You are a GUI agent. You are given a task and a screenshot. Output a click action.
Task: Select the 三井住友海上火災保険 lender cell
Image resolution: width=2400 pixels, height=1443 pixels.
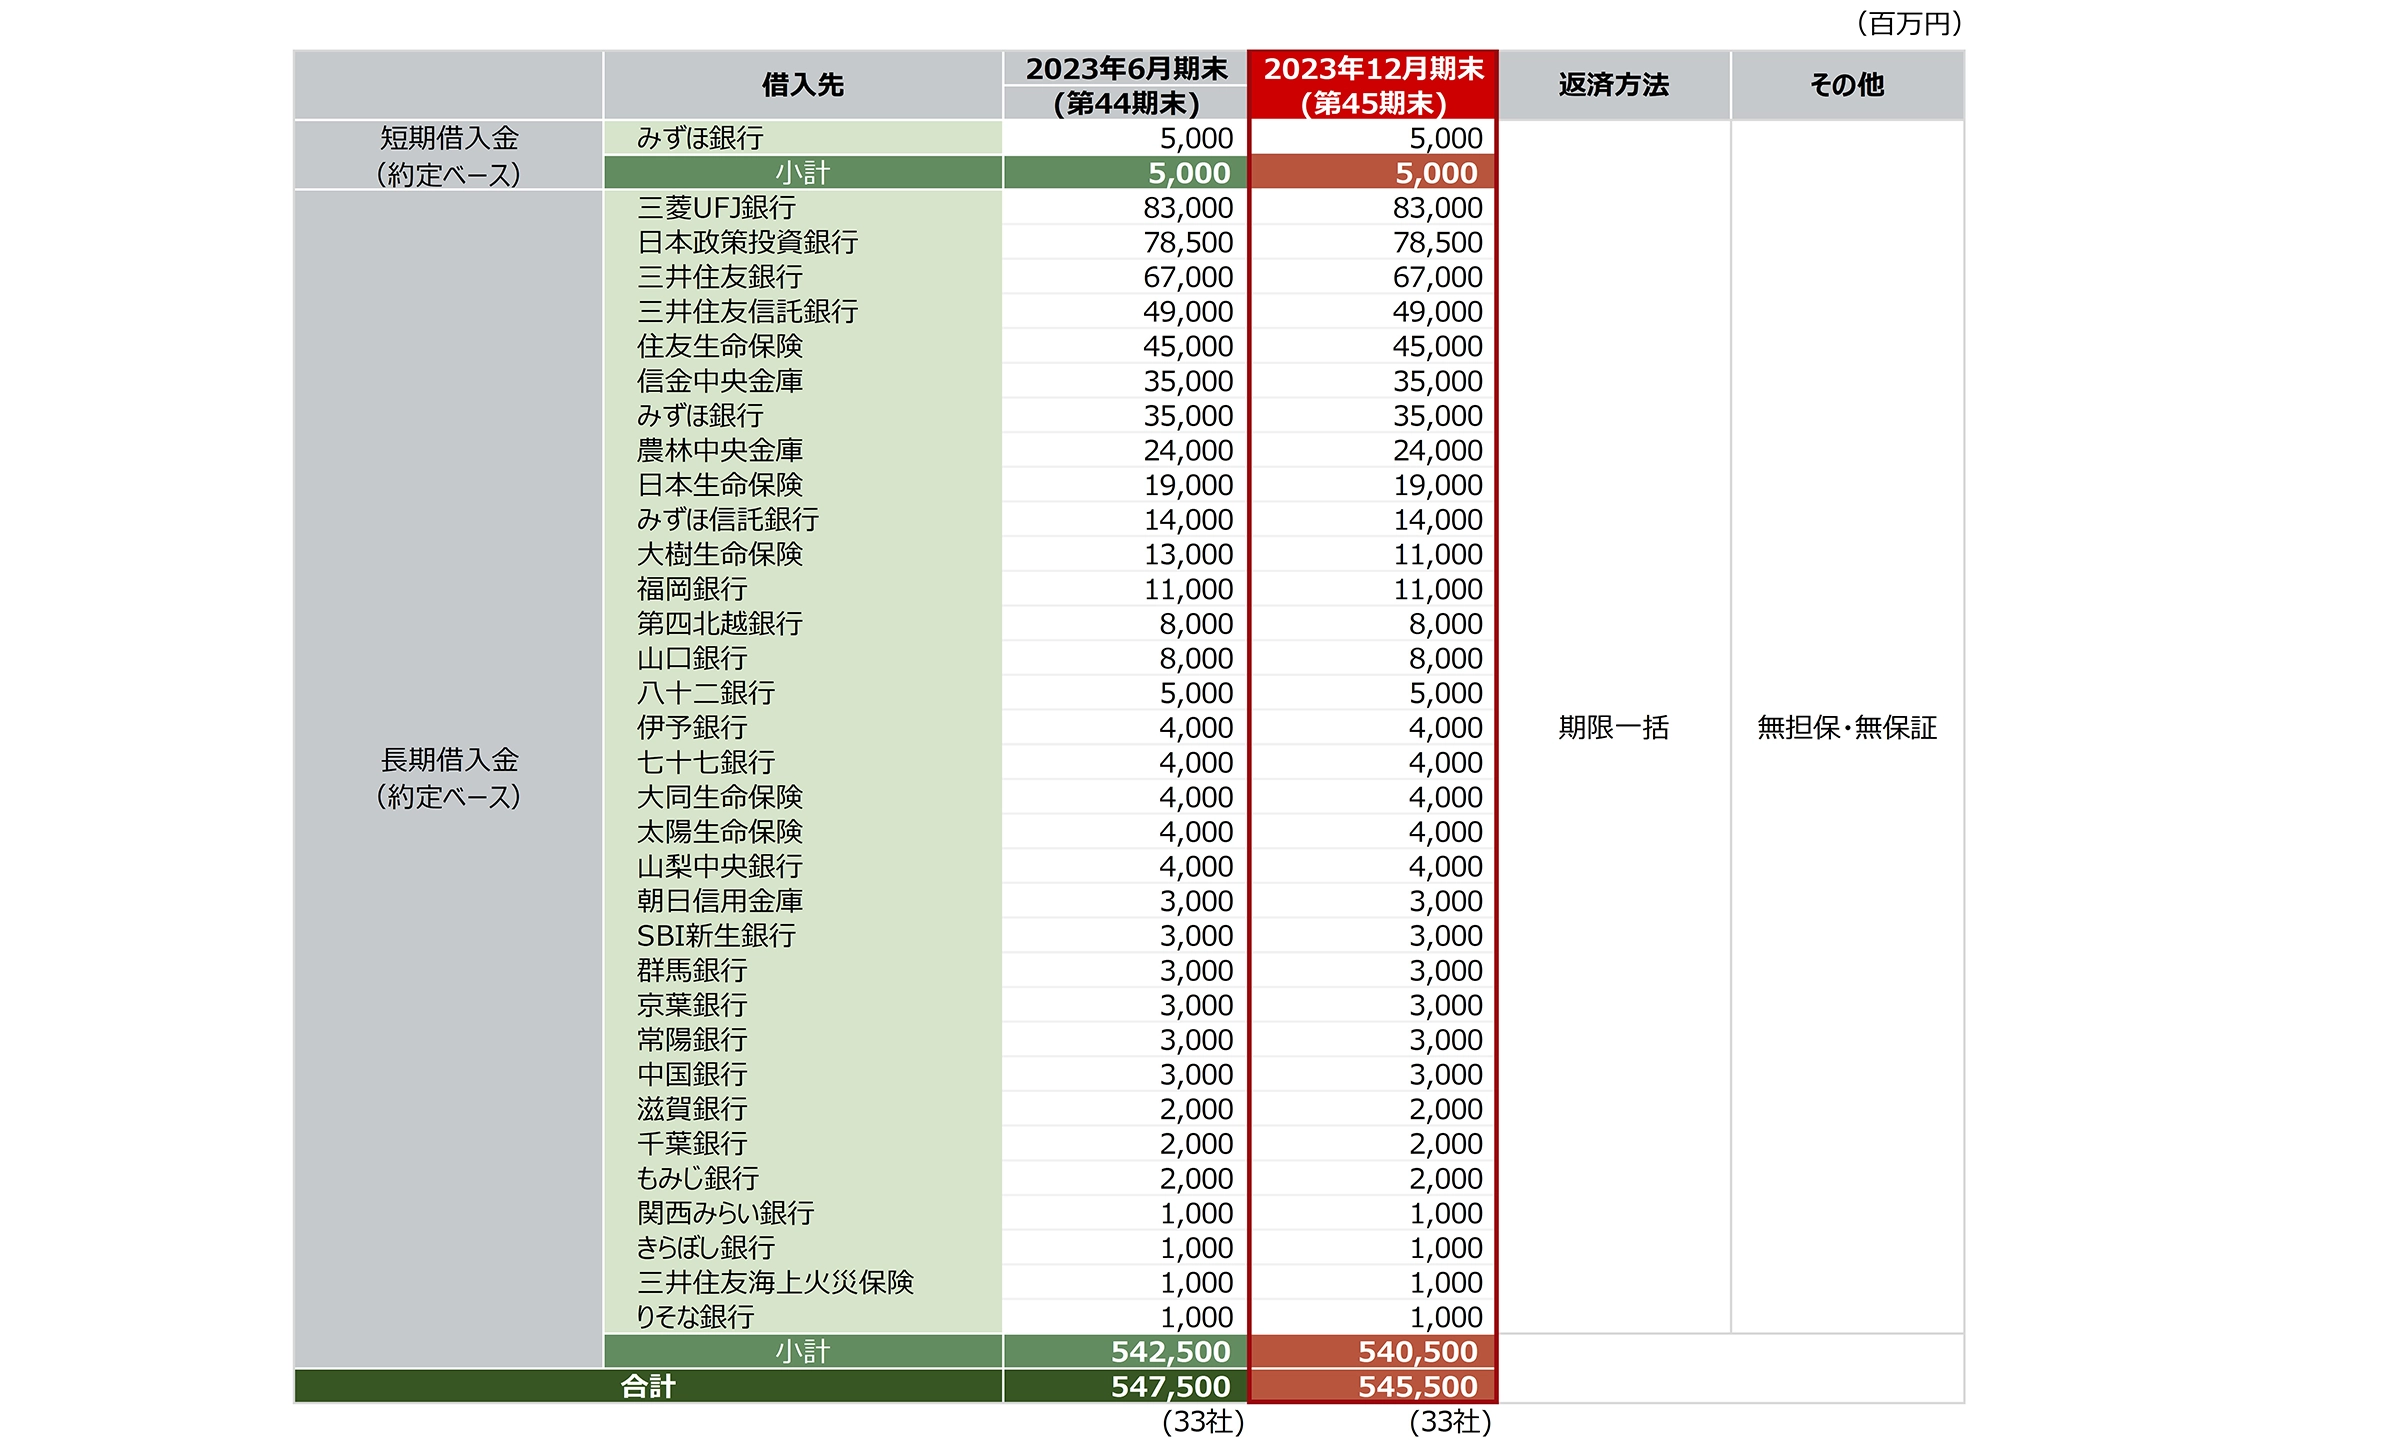[x=803, y=1282]
